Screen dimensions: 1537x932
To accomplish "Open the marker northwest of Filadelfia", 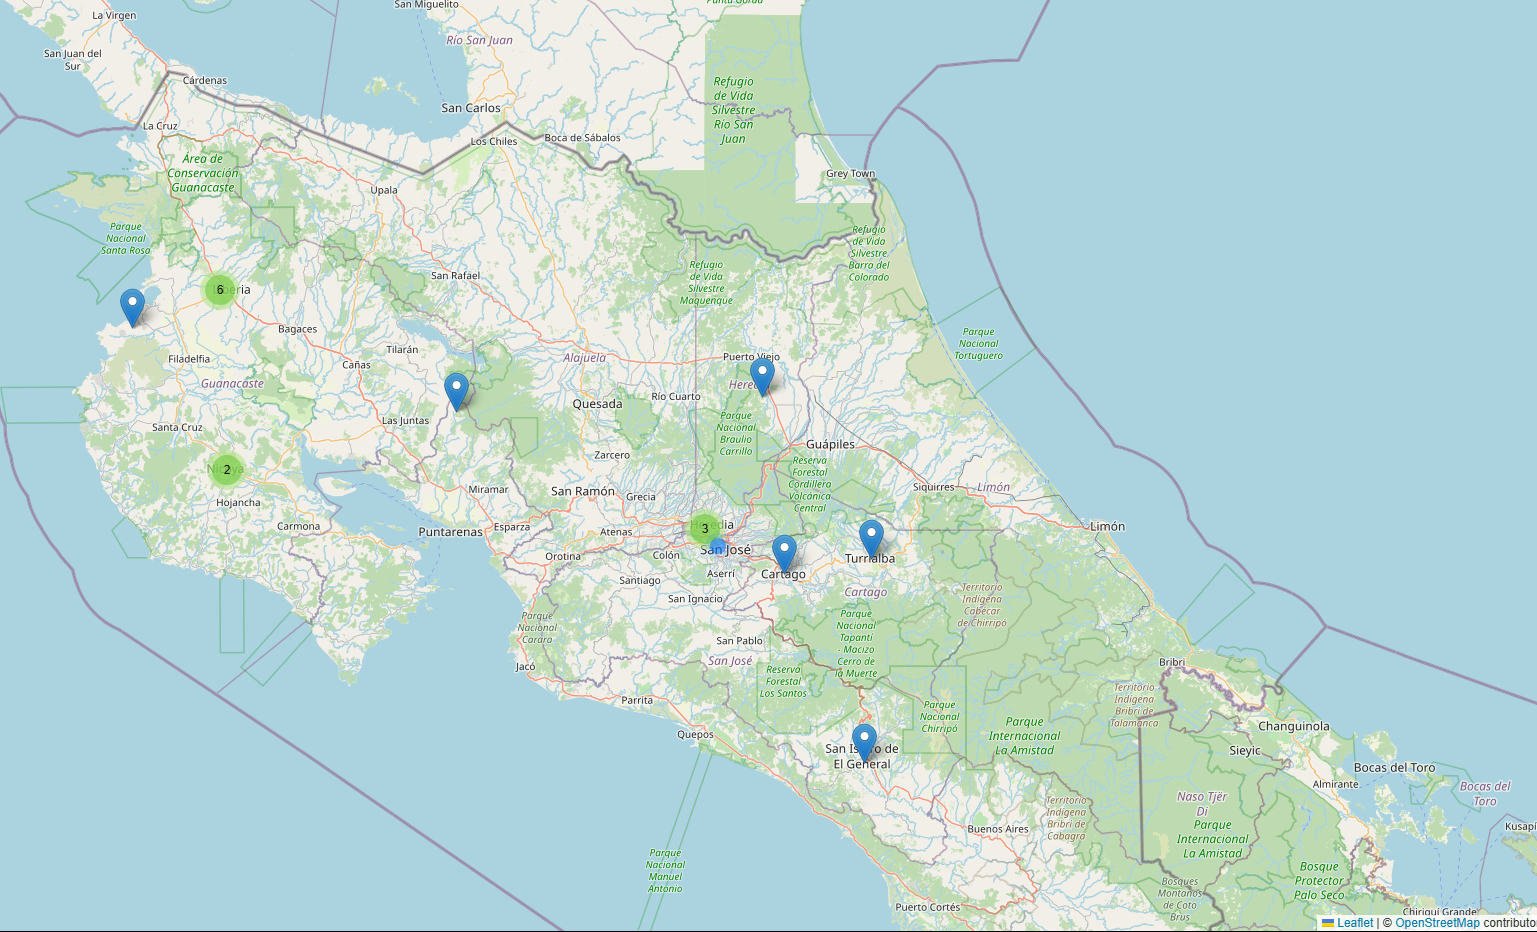I will pyautogui.click(x=132, y=307).
